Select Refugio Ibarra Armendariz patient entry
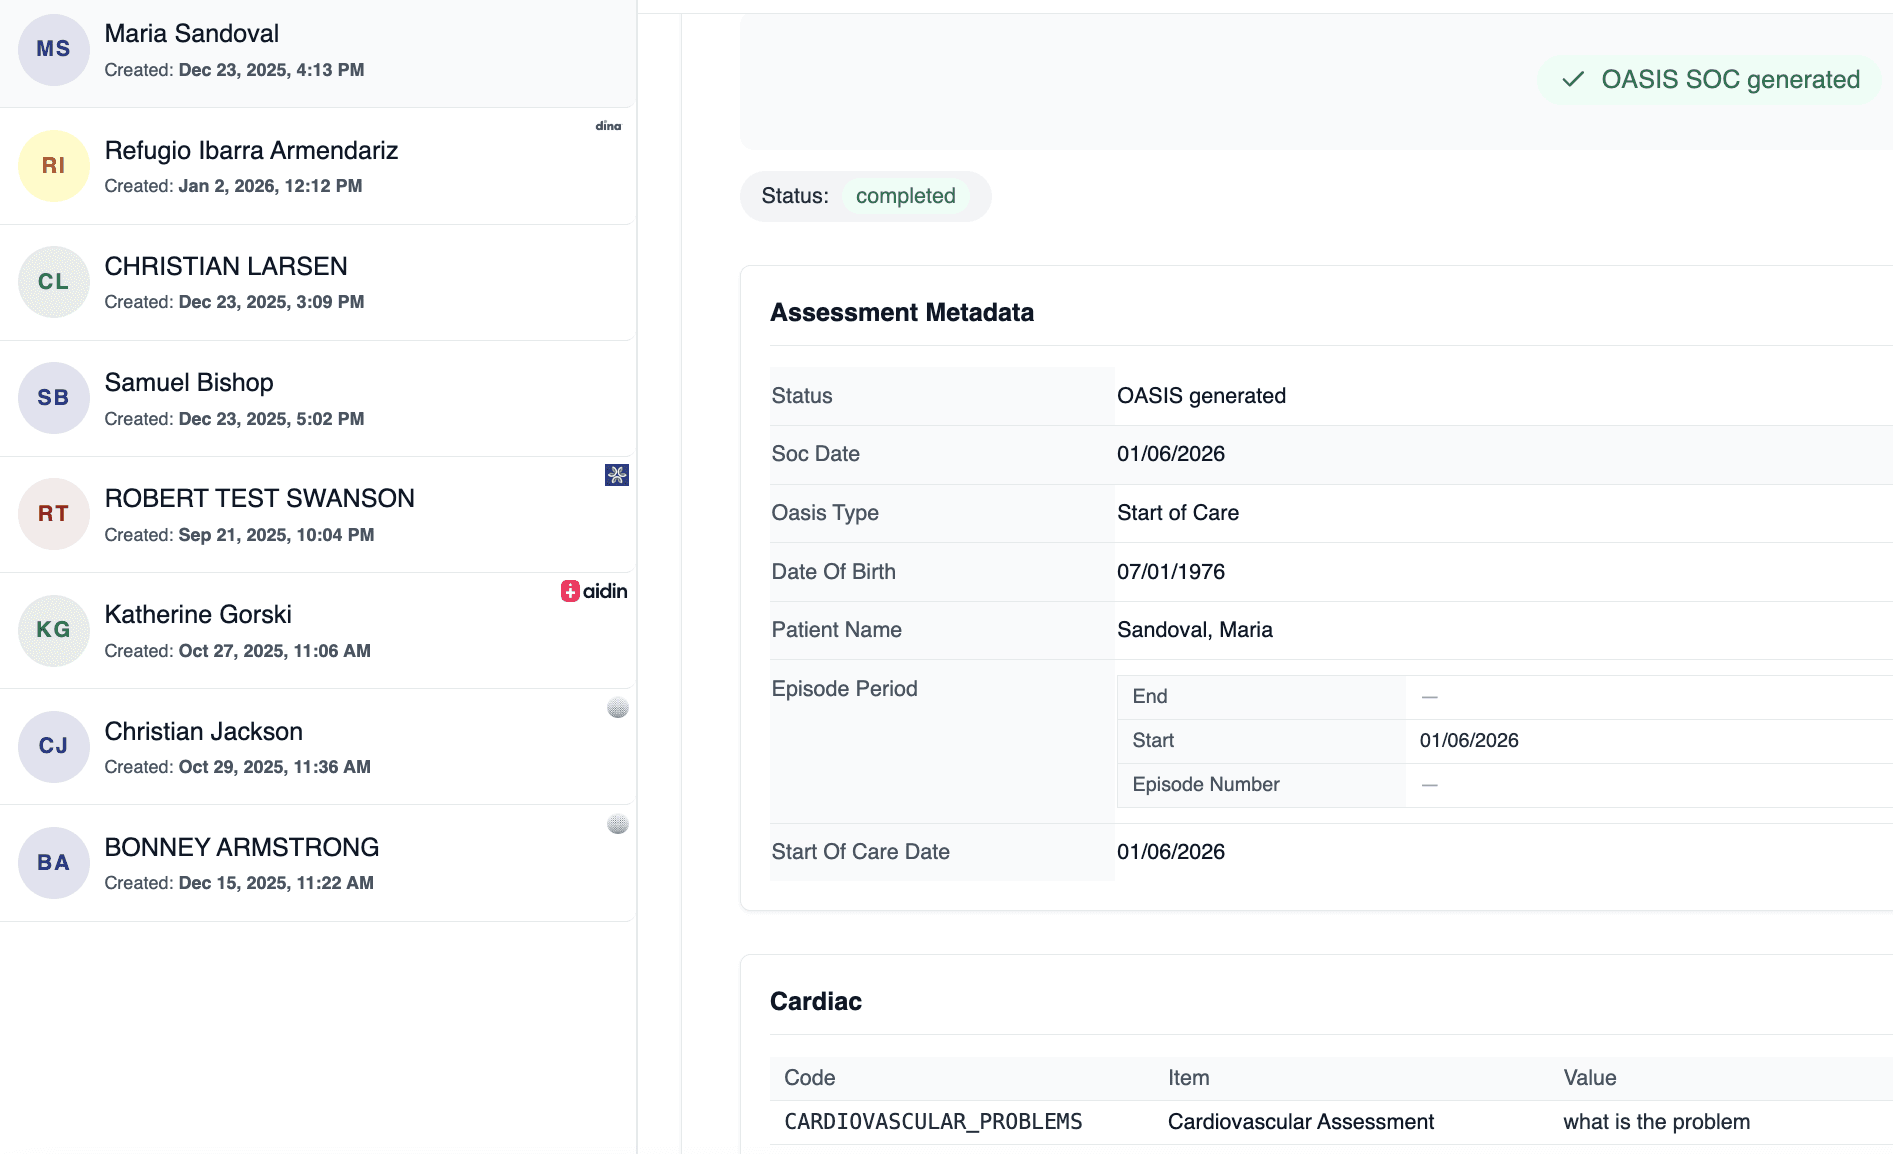The image size is (1893, 1154). (317, 166)
